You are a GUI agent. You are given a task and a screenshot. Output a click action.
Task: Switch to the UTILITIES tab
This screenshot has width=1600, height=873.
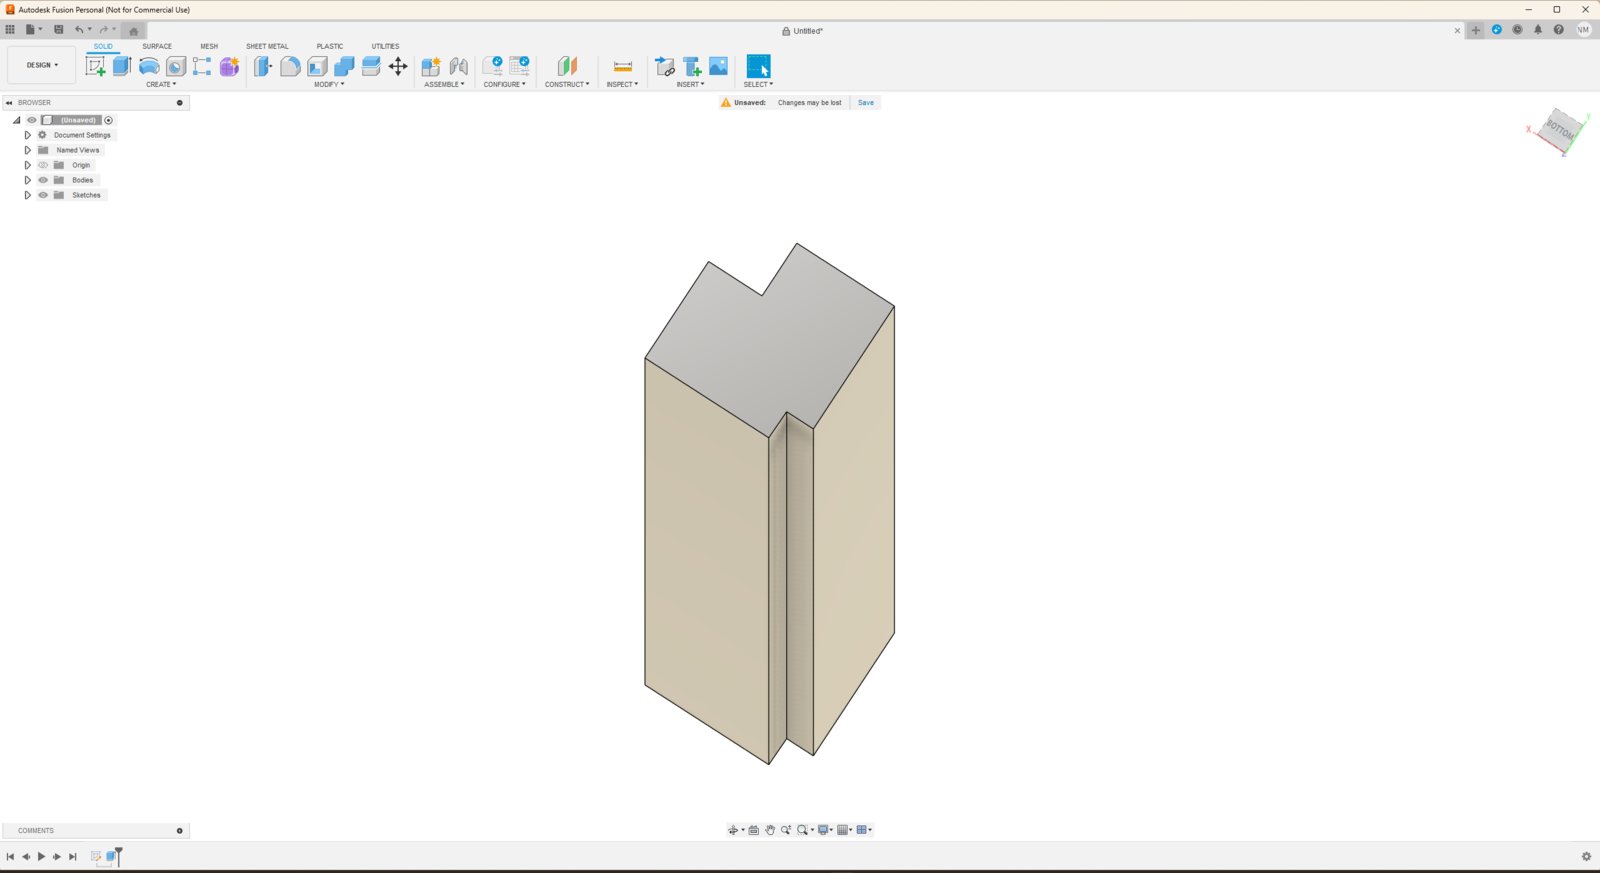click(x=385, y=46)
